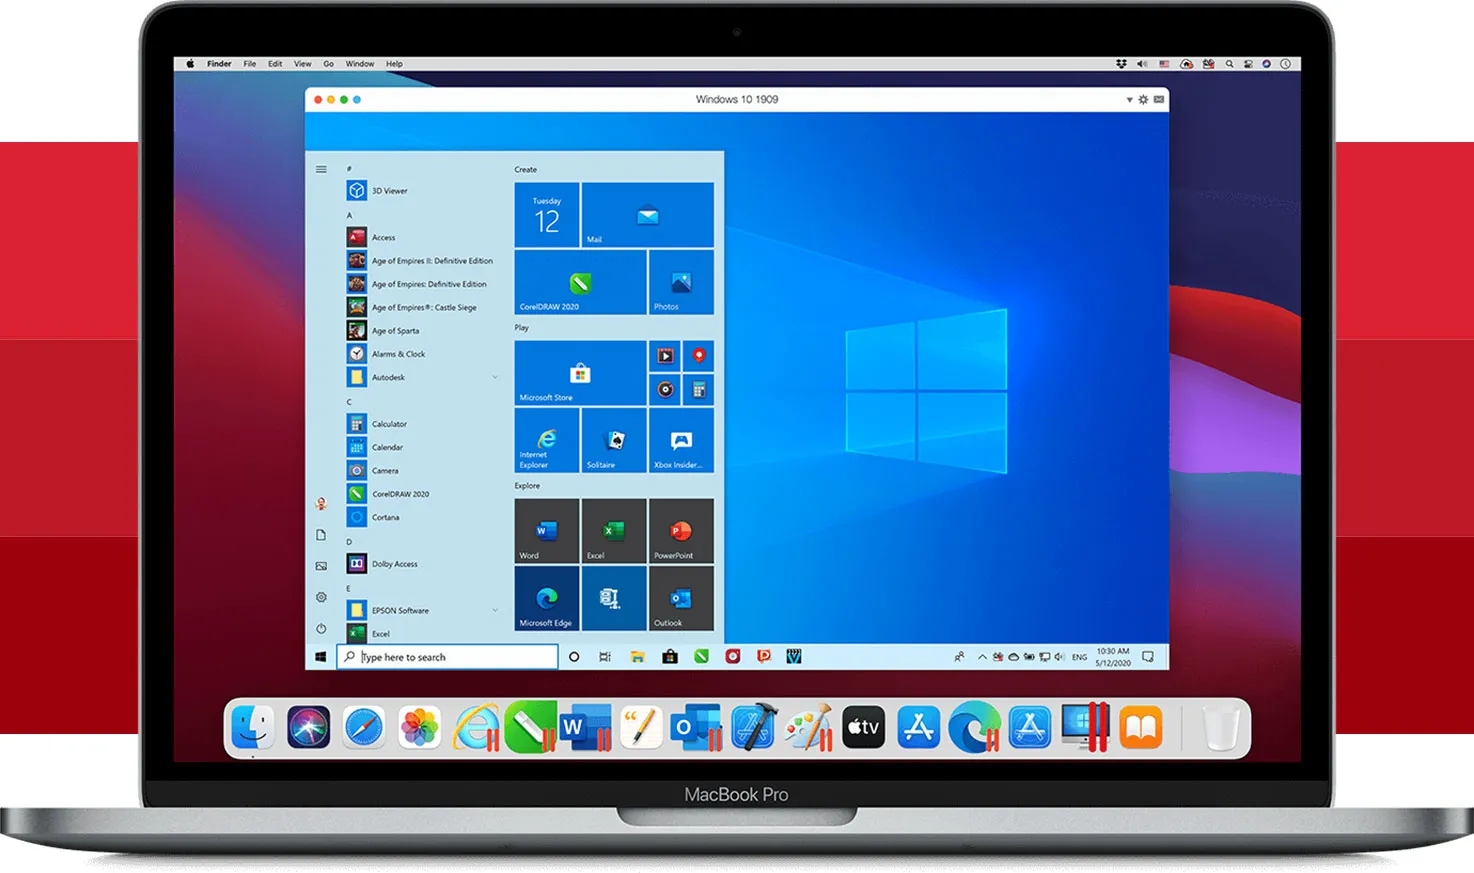Image resolution: width=1474 pixels, height=873 pixels.
Task: Open the Xbox Insider tile
Action: coord(681,440)
